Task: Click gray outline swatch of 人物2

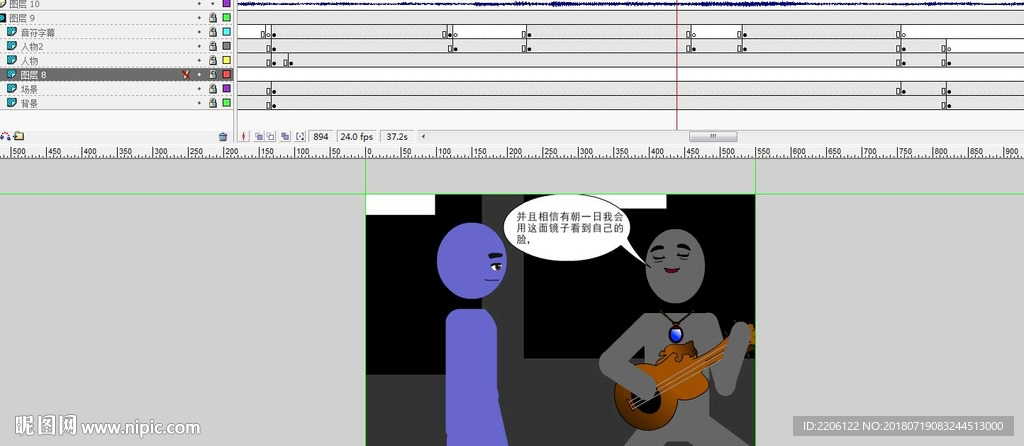Action: point(227,46)
